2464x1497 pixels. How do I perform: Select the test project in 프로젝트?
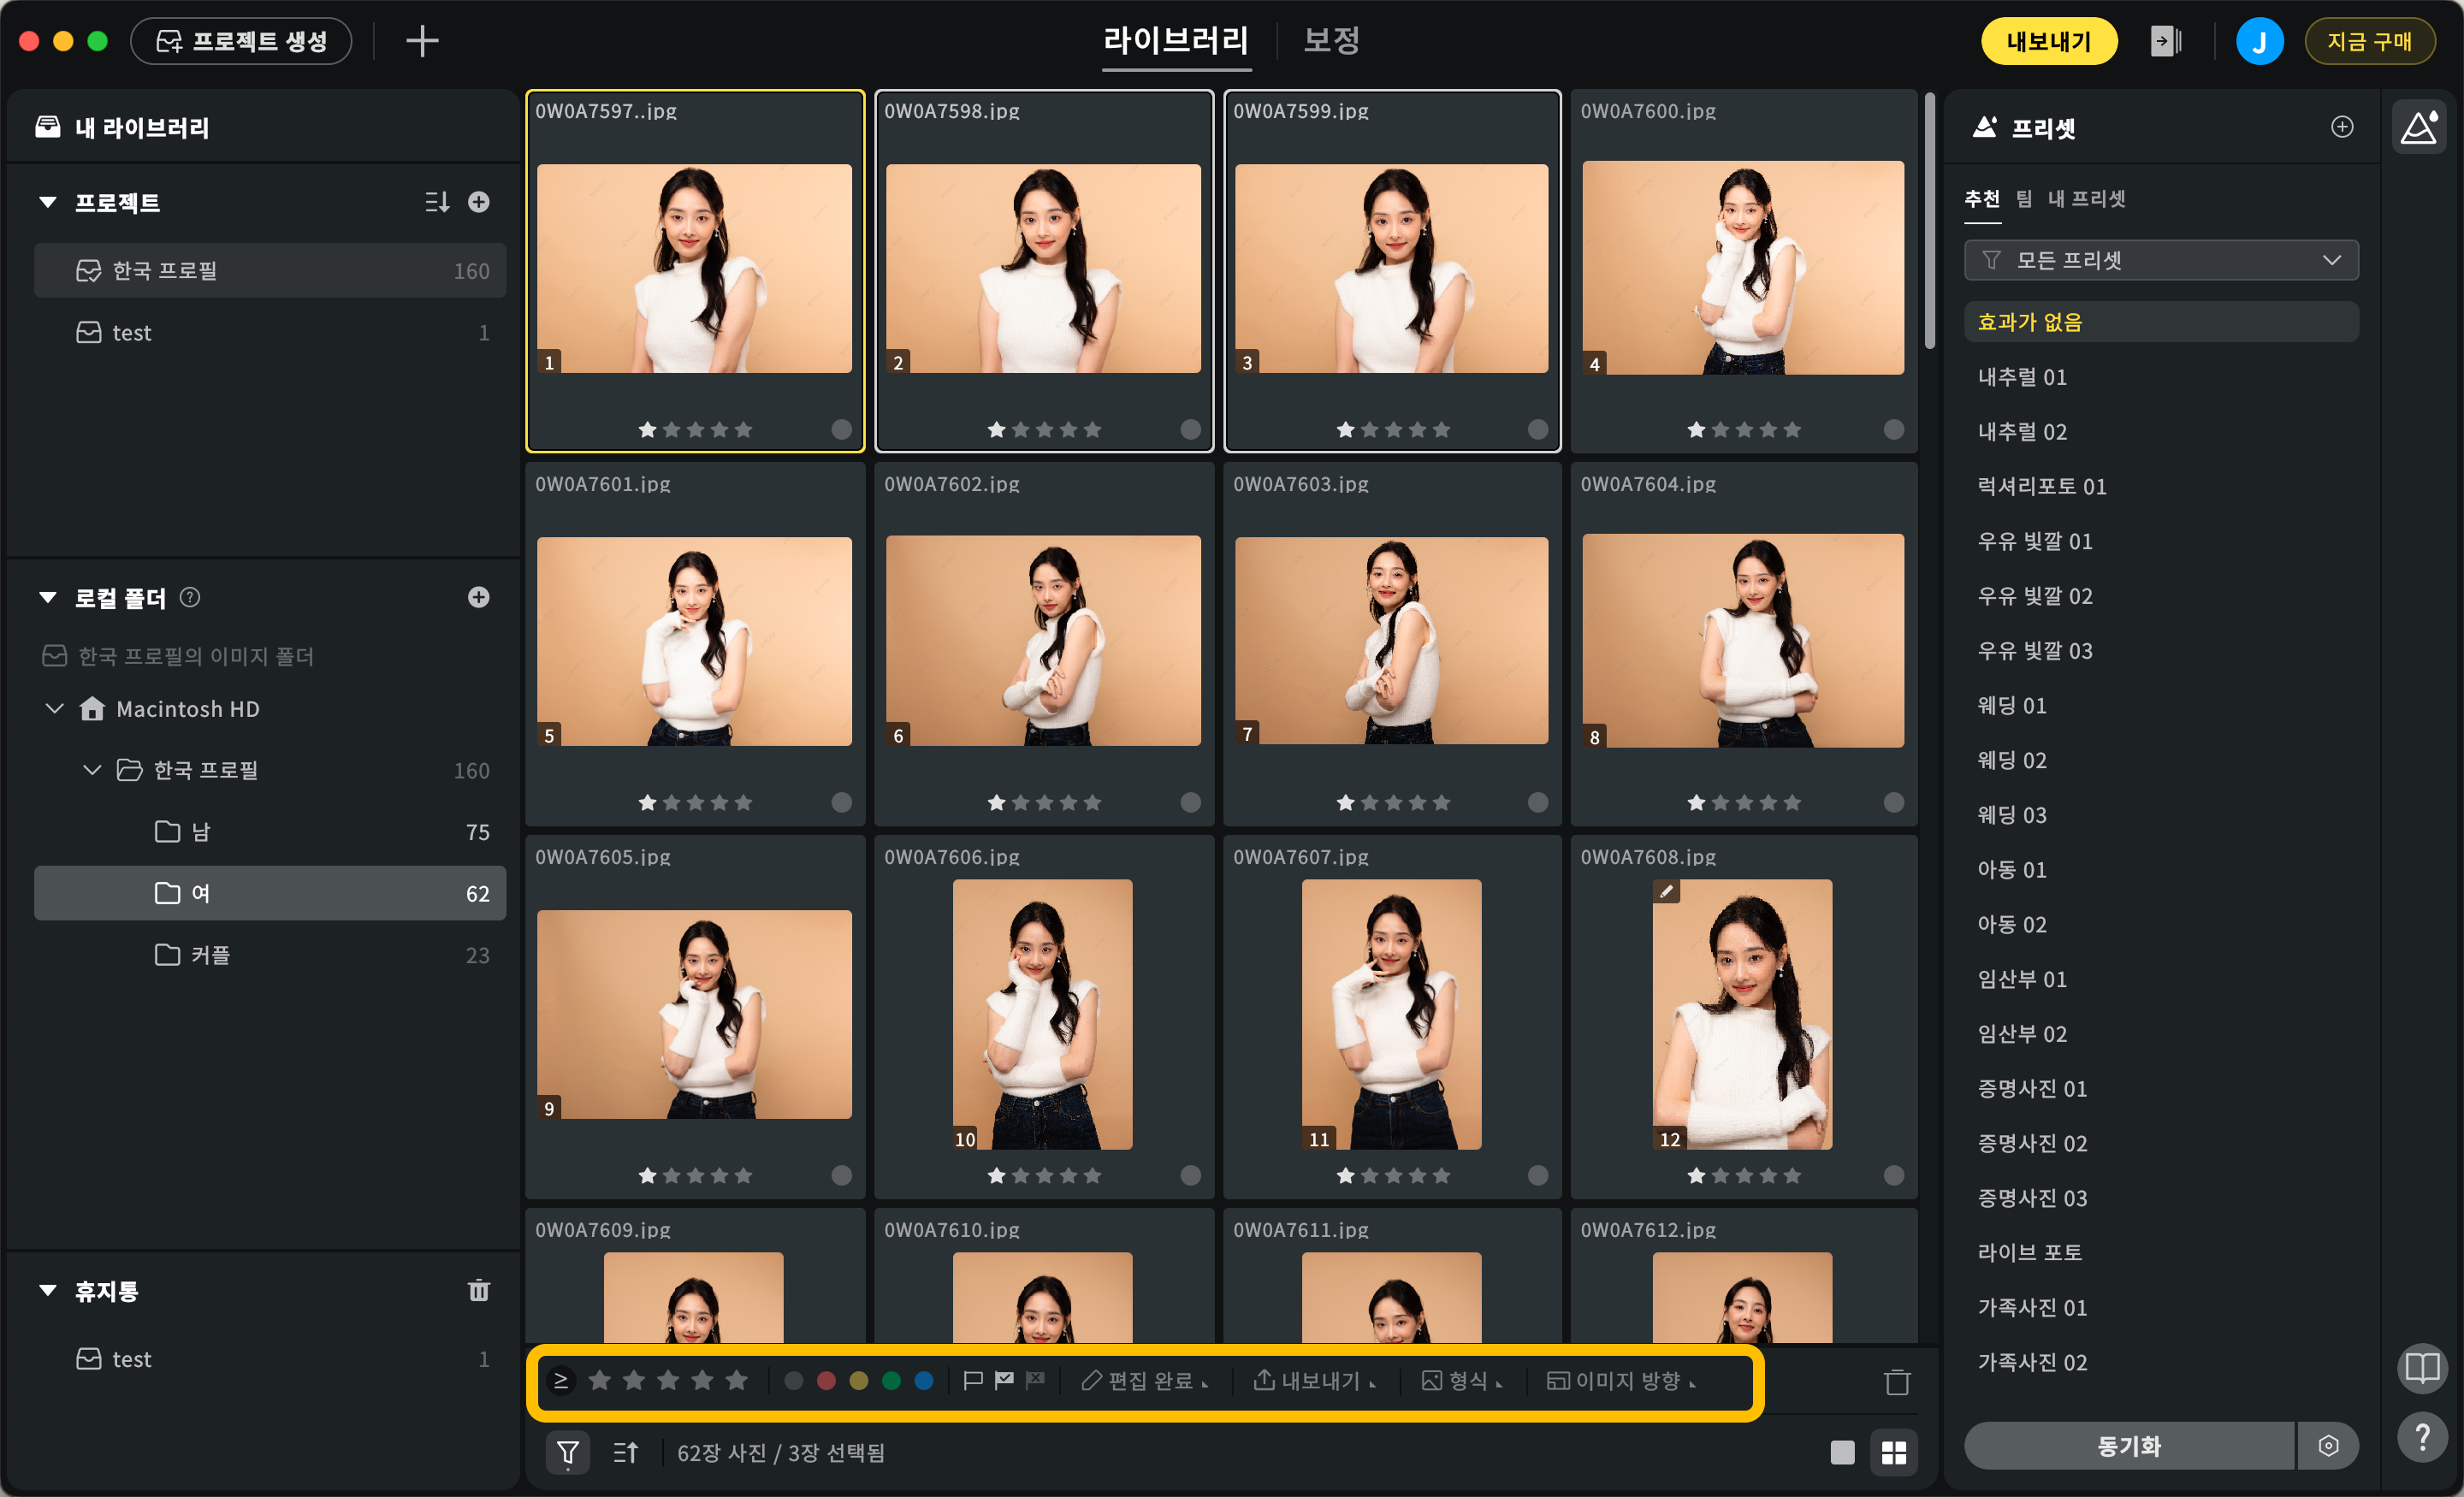click(270, 332)
